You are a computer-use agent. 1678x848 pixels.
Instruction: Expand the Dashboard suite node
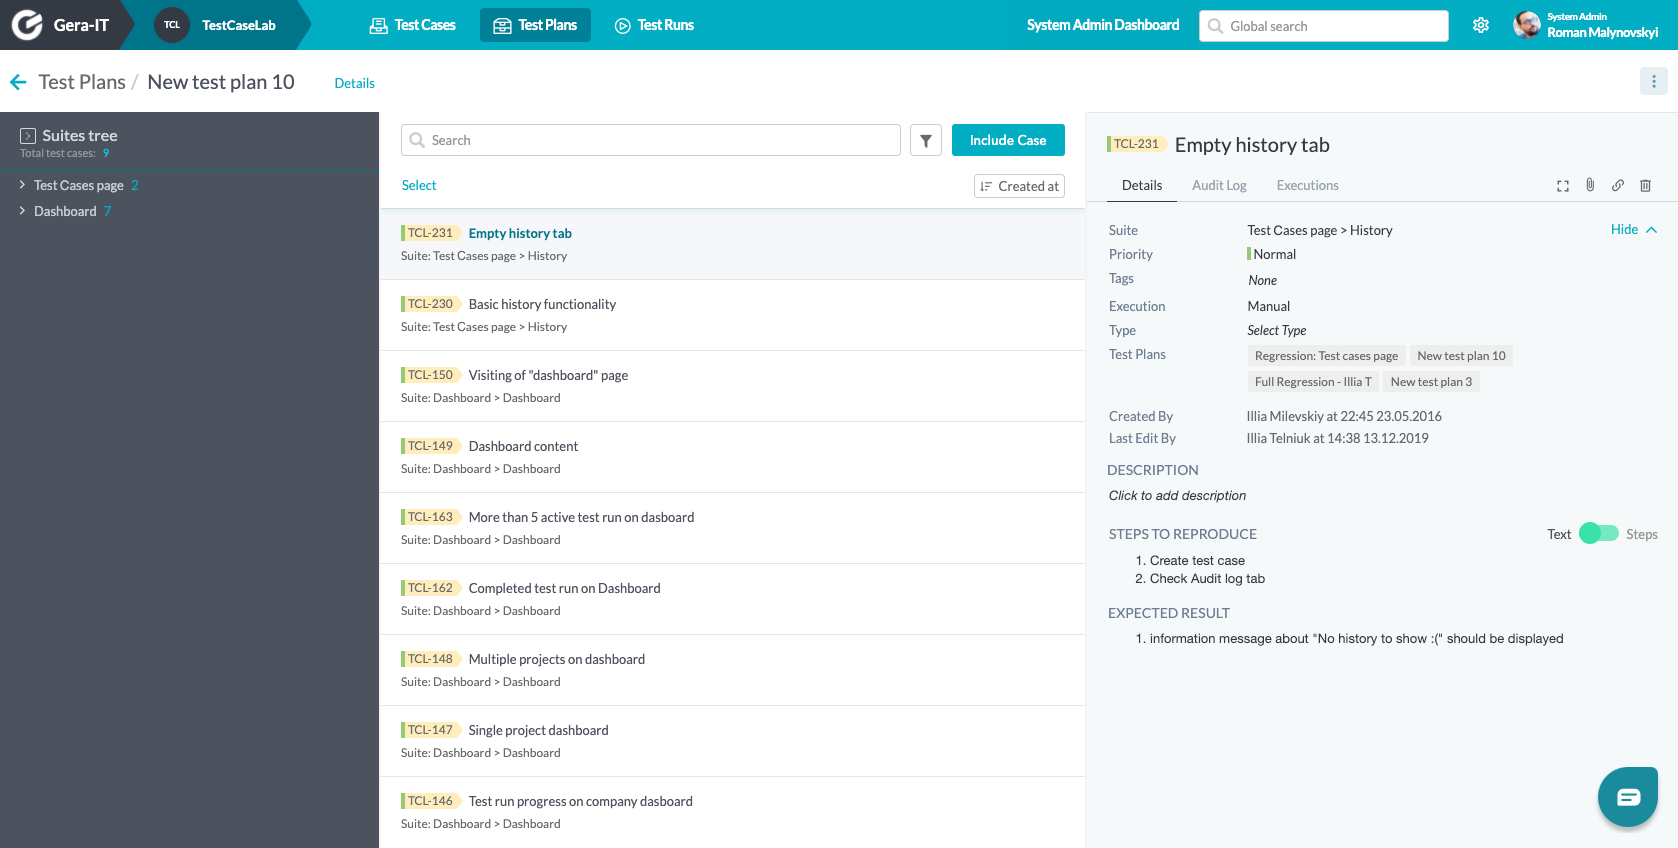click(x=22, y=211)
